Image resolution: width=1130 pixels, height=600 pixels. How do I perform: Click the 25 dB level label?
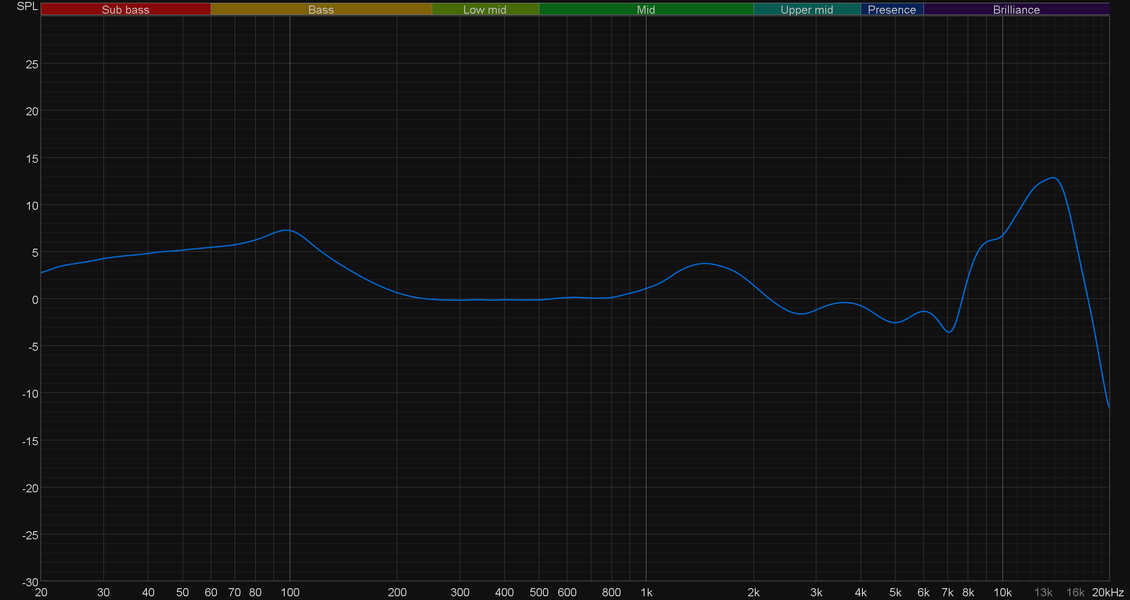click(32, 64)
